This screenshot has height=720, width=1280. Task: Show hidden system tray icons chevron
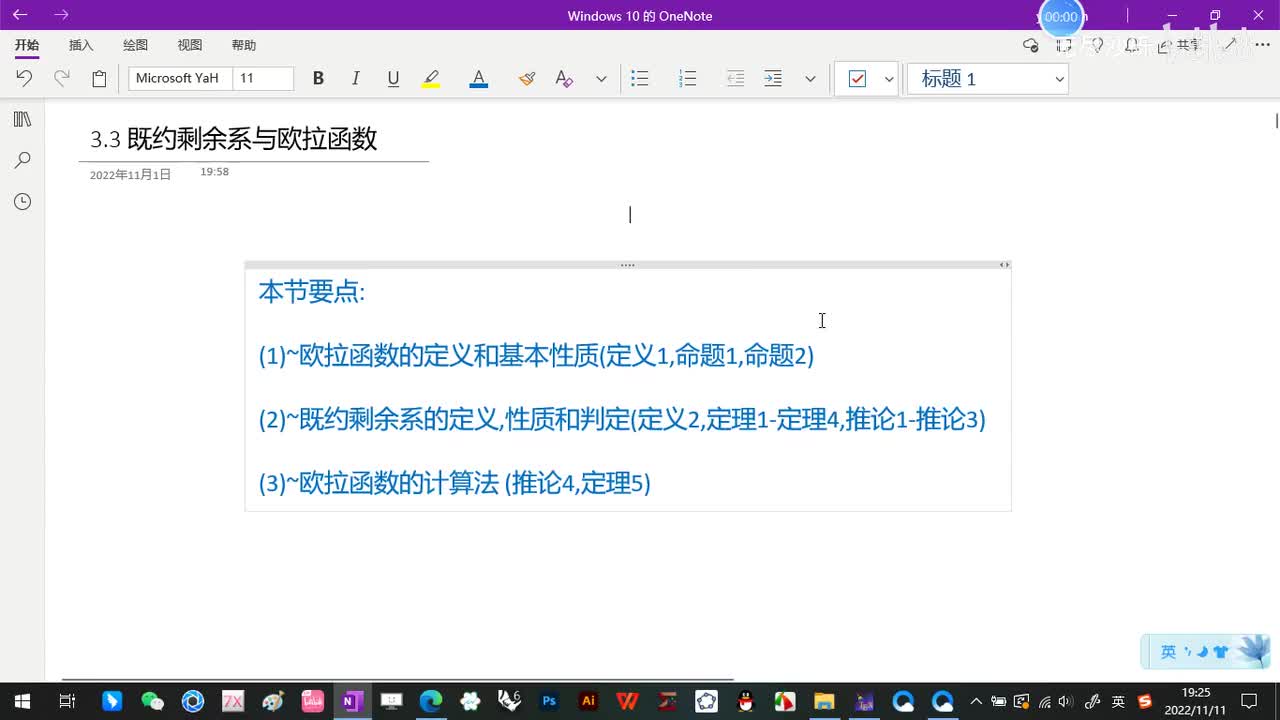pyautogui.click(x=976, y=701)
